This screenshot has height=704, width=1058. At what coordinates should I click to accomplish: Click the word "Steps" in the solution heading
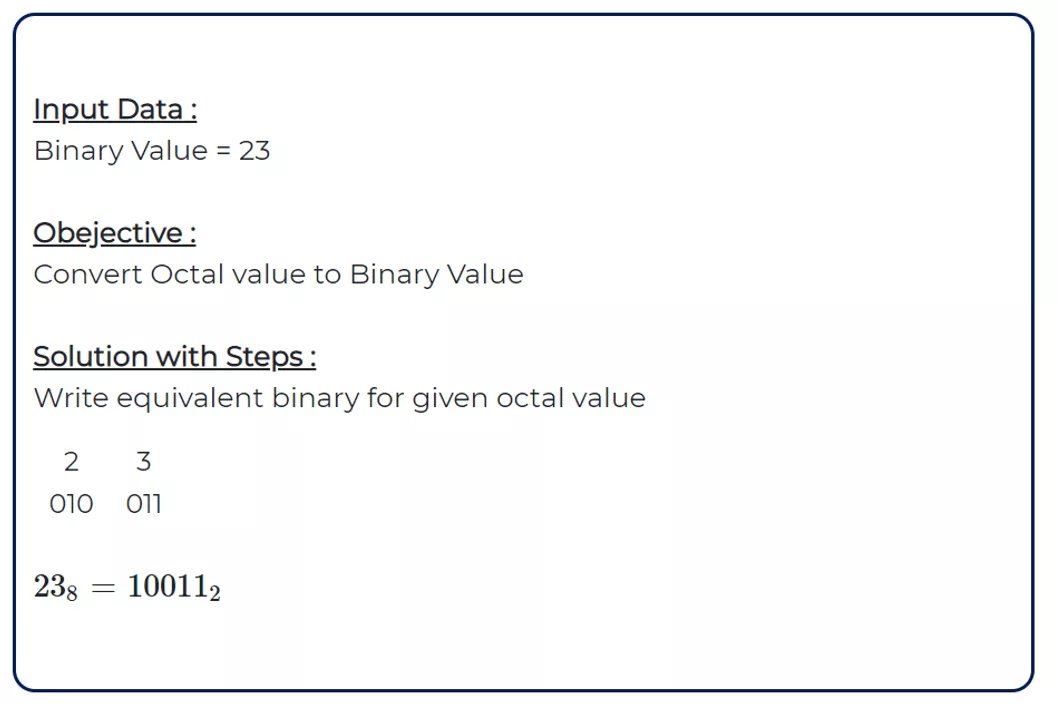pos(264,357)
